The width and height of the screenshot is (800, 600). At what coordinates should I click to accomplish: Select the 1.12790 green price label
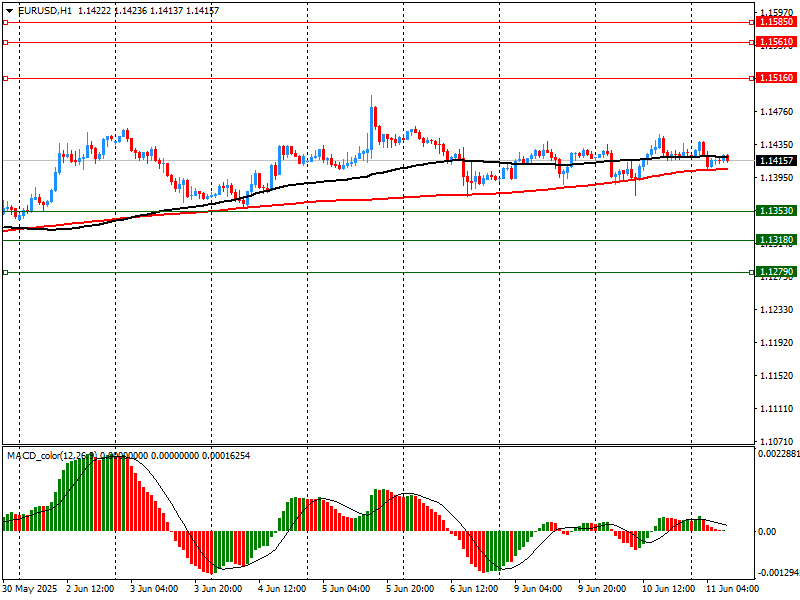[776, 272]
